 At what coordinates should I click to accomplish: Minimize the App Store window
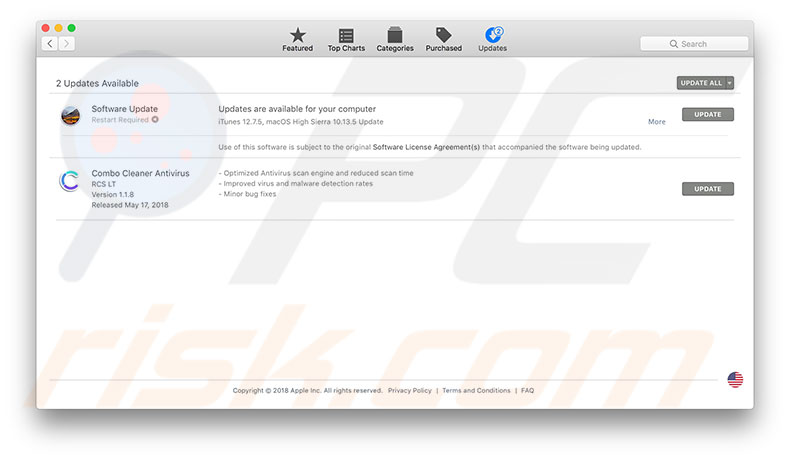58,28
